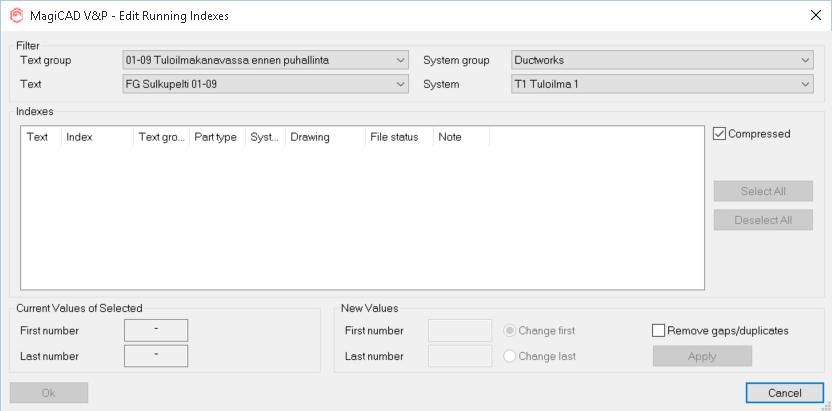Sort by the Note column header

461,137
